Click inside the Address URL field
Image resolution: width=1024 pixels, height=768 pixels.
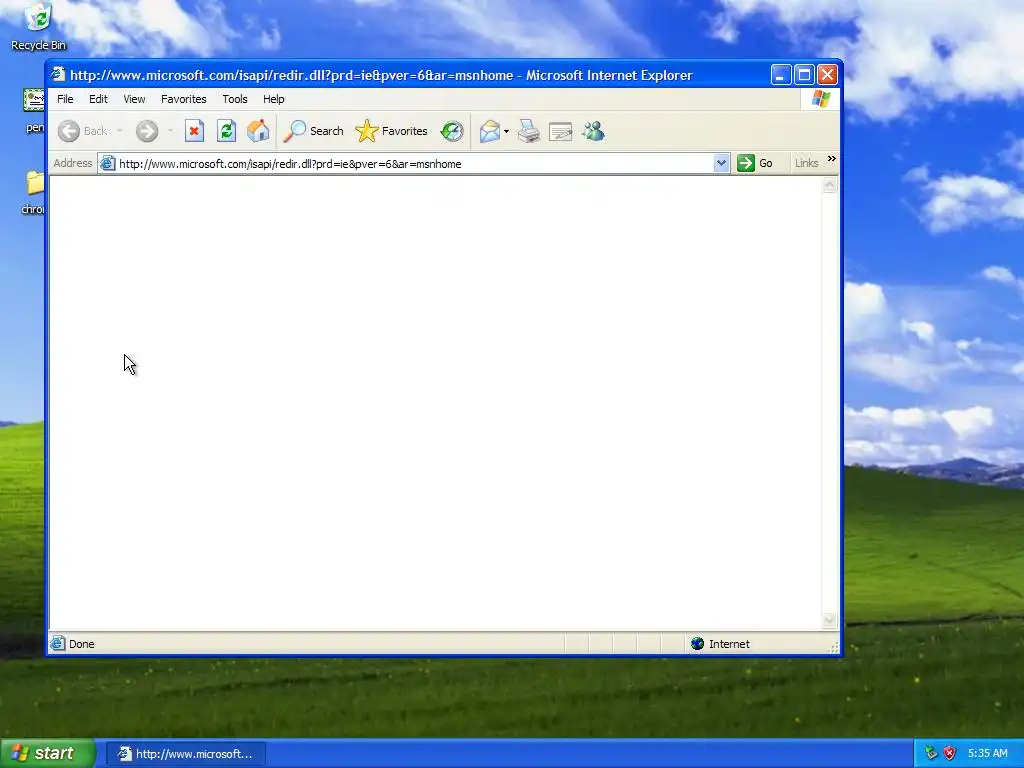click(415, 164)
